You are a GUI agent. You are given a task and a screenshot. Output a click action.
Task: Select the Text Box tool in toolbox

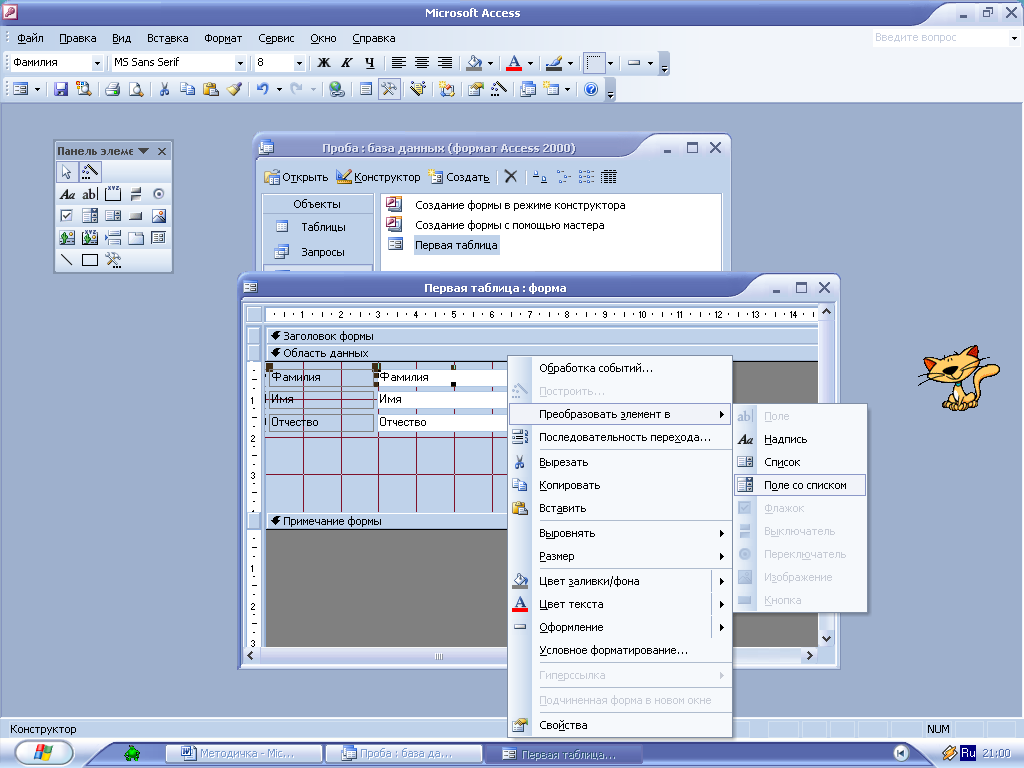[x=89, y=194]
